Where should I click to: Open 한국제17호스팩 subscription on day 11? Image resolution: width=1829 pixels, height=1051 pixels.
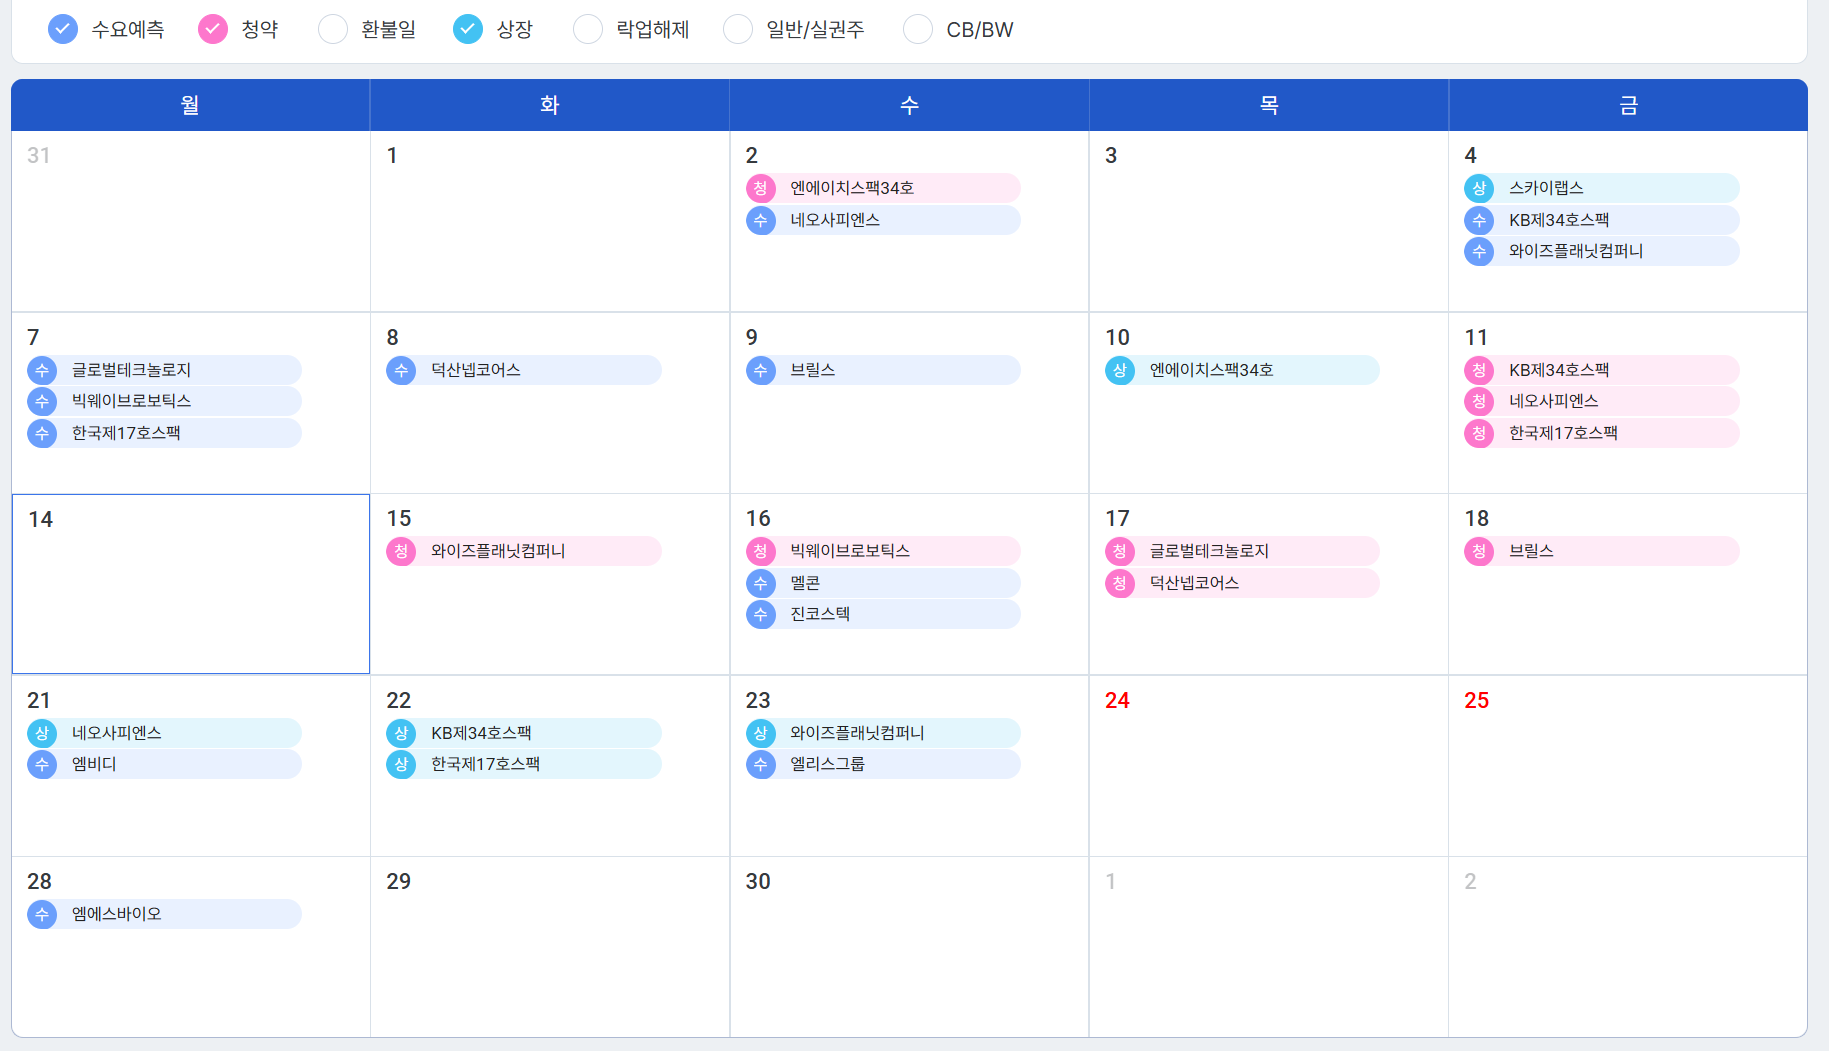1602,433
